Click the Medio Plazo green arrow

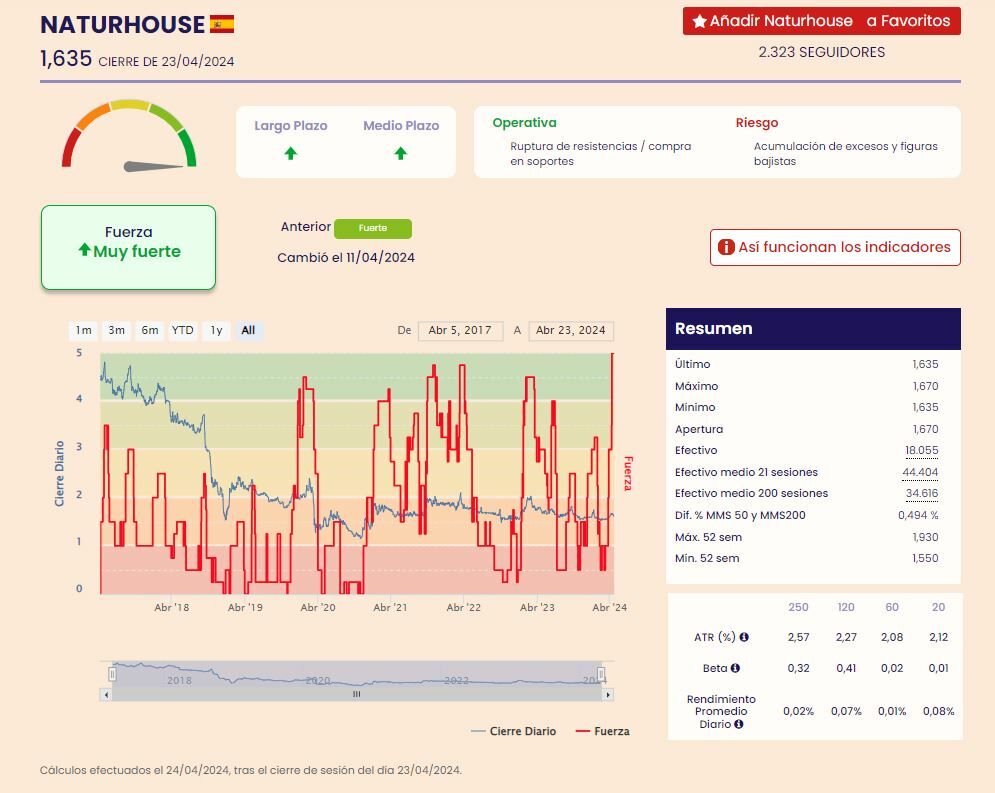pyautogui.click(x=400, y=153)
